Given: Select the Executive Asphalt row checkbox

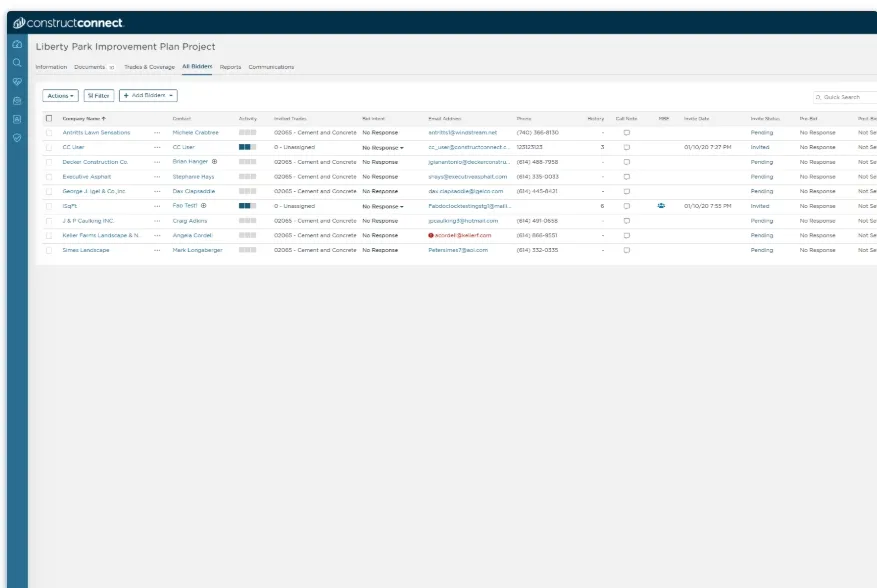Looking at the screenshot, I should pos(49,176).
